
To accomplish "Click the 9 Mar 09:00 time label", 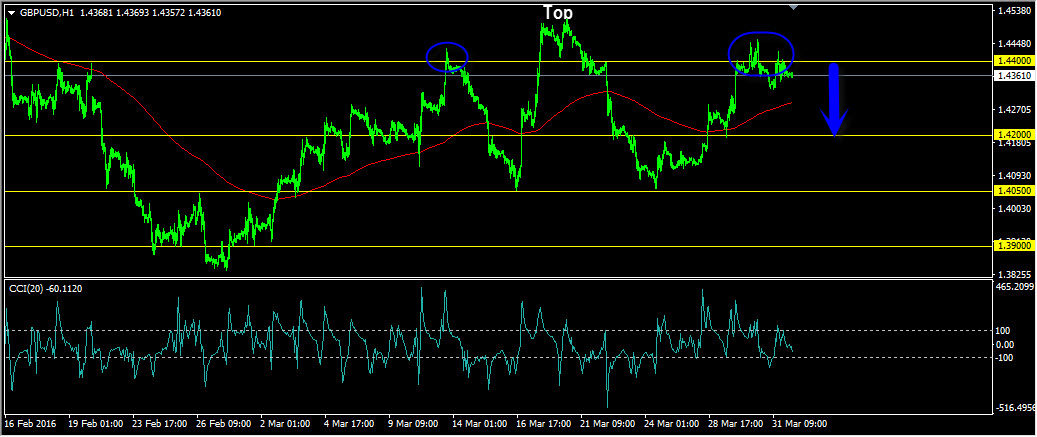I will (x=415, y=423).
